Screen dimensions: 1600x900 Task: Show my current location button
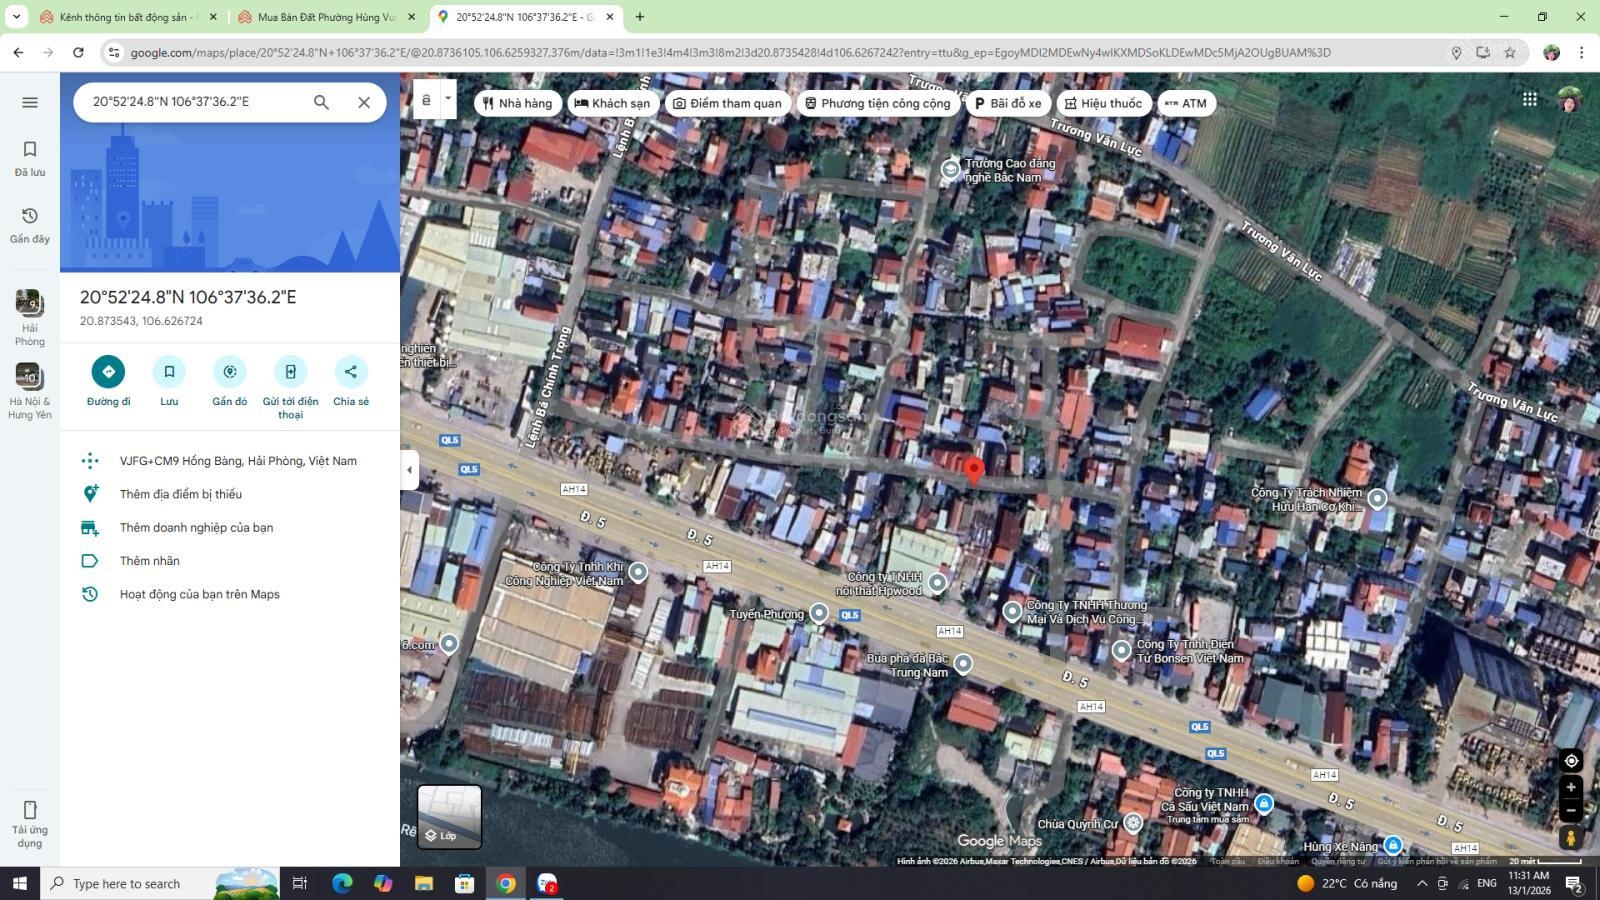(x=1570, y=761)
